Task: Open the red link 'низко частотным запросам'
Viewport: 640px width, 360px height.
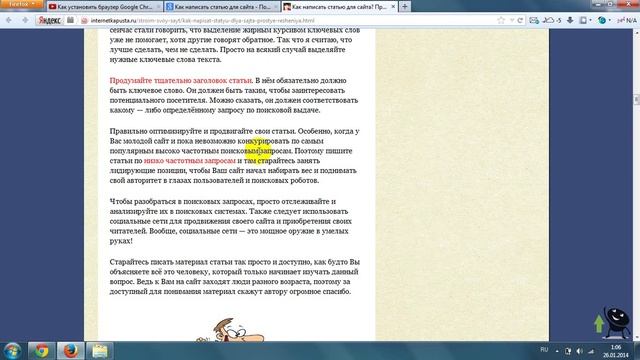Action: (x=190, y=161)
